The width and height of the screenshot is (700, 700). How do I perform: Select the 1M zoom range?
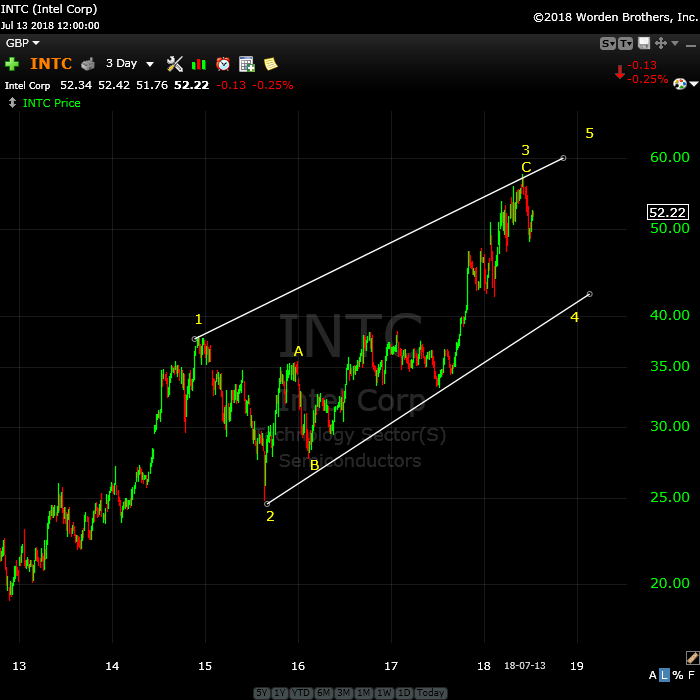click(x=363, y=693)
